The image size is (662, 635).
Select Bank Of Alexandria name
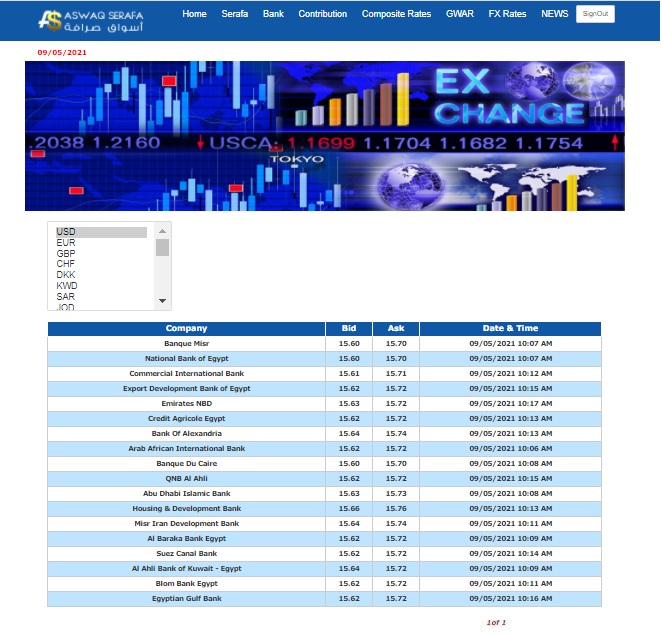[x=187, y=434]
